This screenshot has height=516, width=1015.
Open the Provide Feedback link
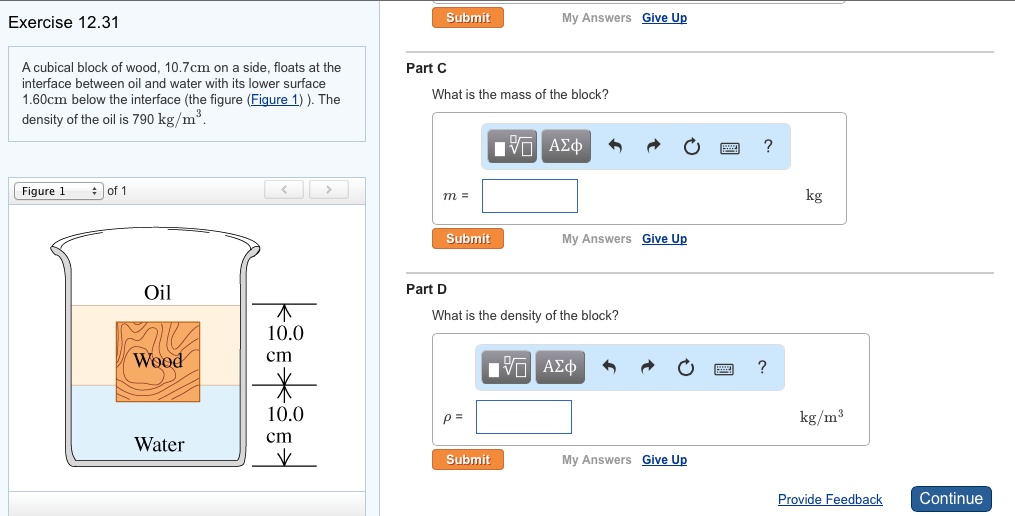pyautogui.click(x=830, y=499)
